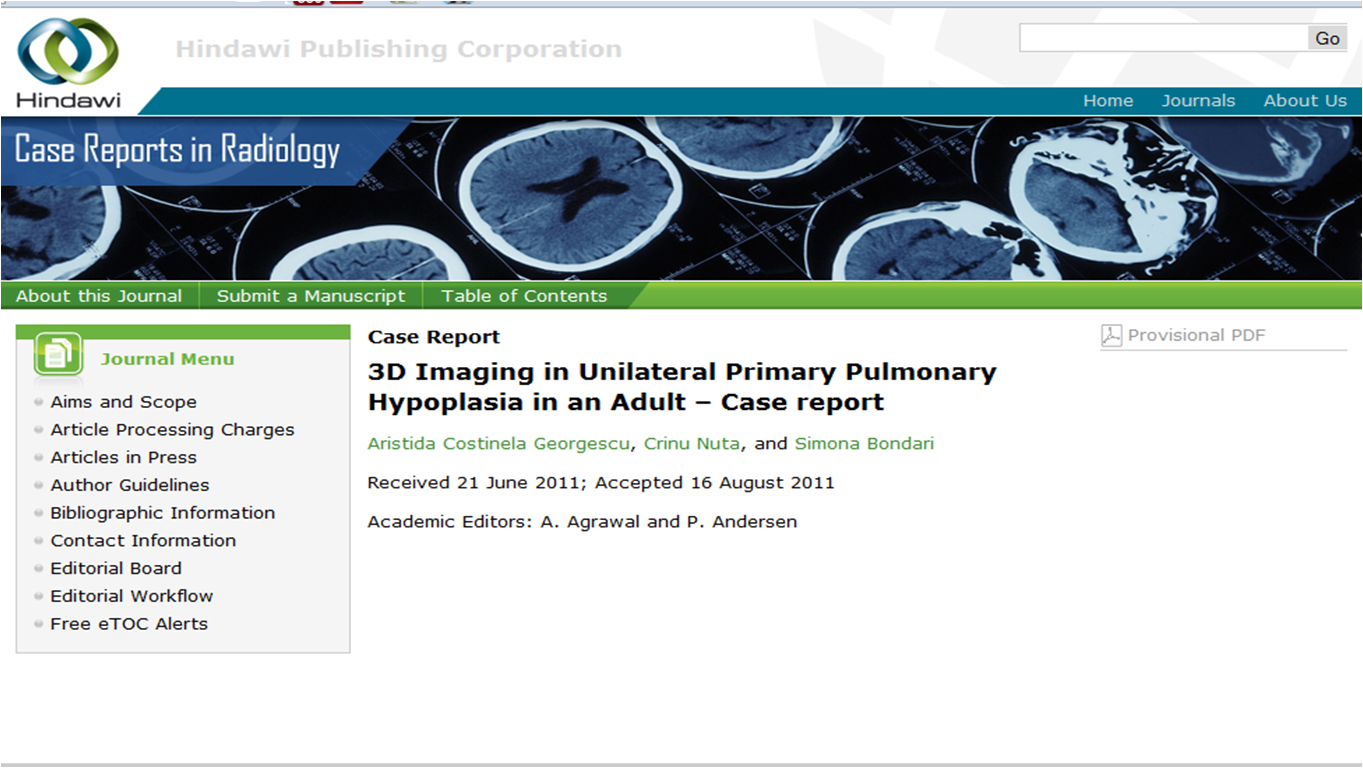View Article Processing Charges page
This screenshot has width=1363, height=768.
[172, 430]
